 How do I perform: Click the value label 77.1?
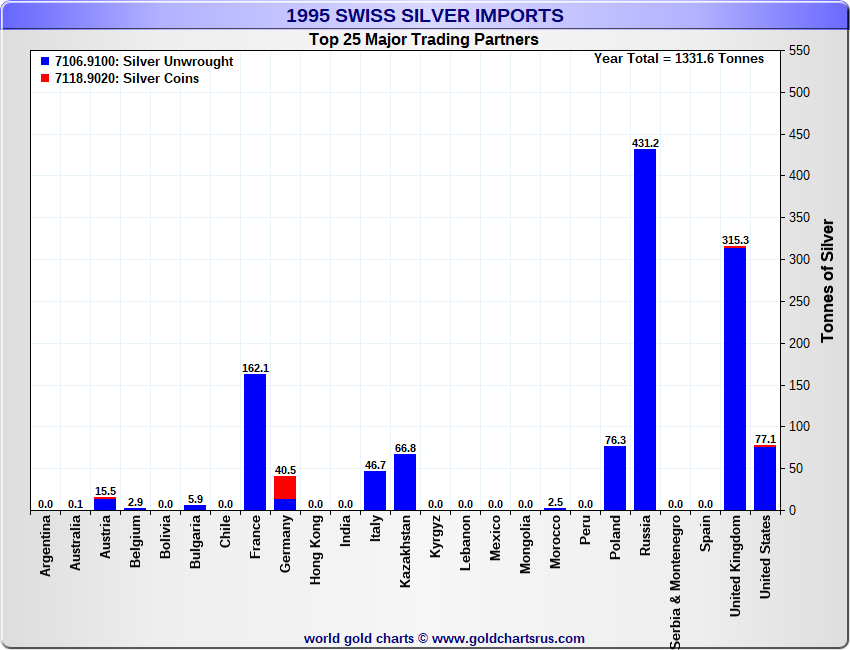(765, 439)
